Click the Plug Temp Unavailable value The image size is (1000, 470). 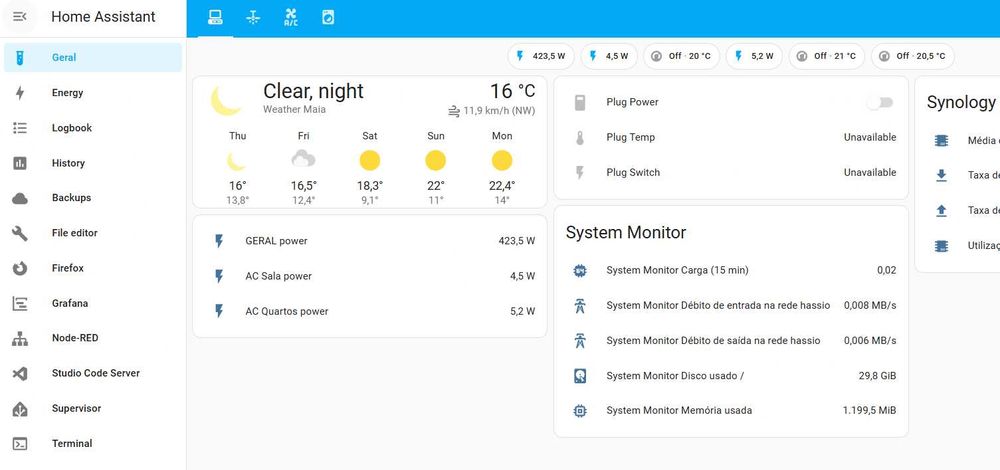click(x=870, y=137)
